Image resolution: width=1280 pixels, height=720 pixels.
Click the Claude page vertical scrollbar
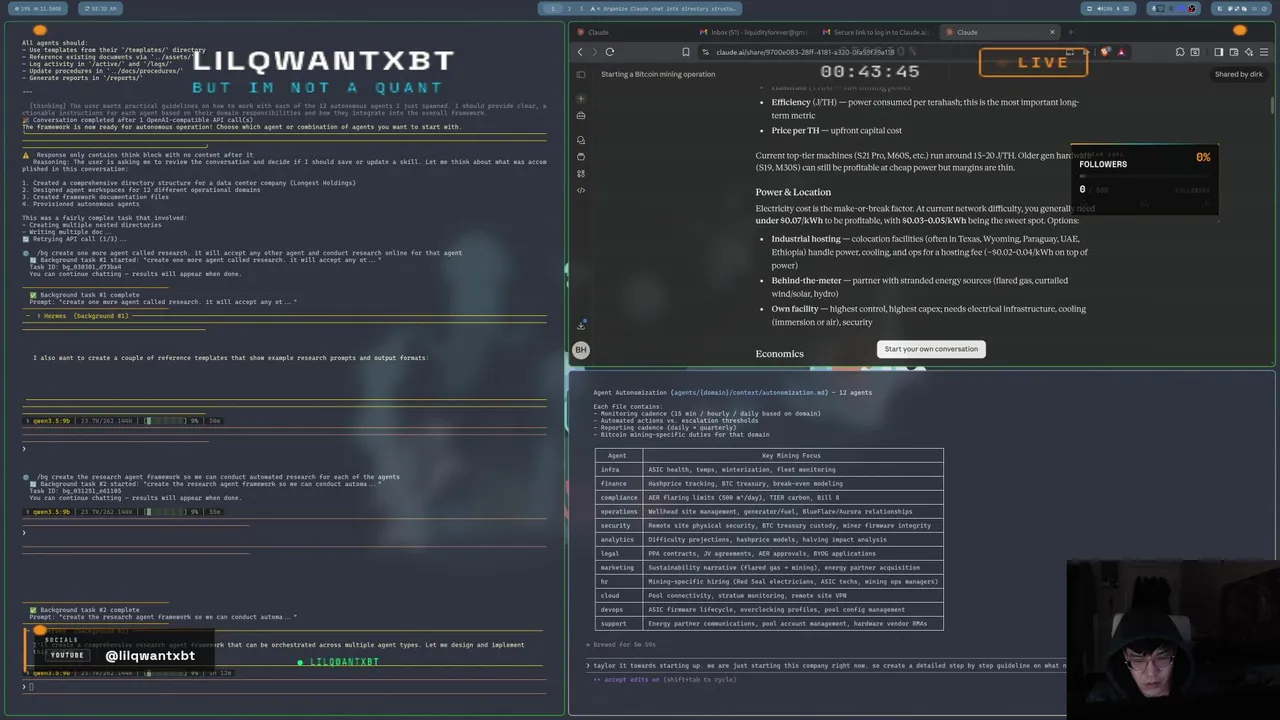pyautogui.click(x=1272, y=105)
